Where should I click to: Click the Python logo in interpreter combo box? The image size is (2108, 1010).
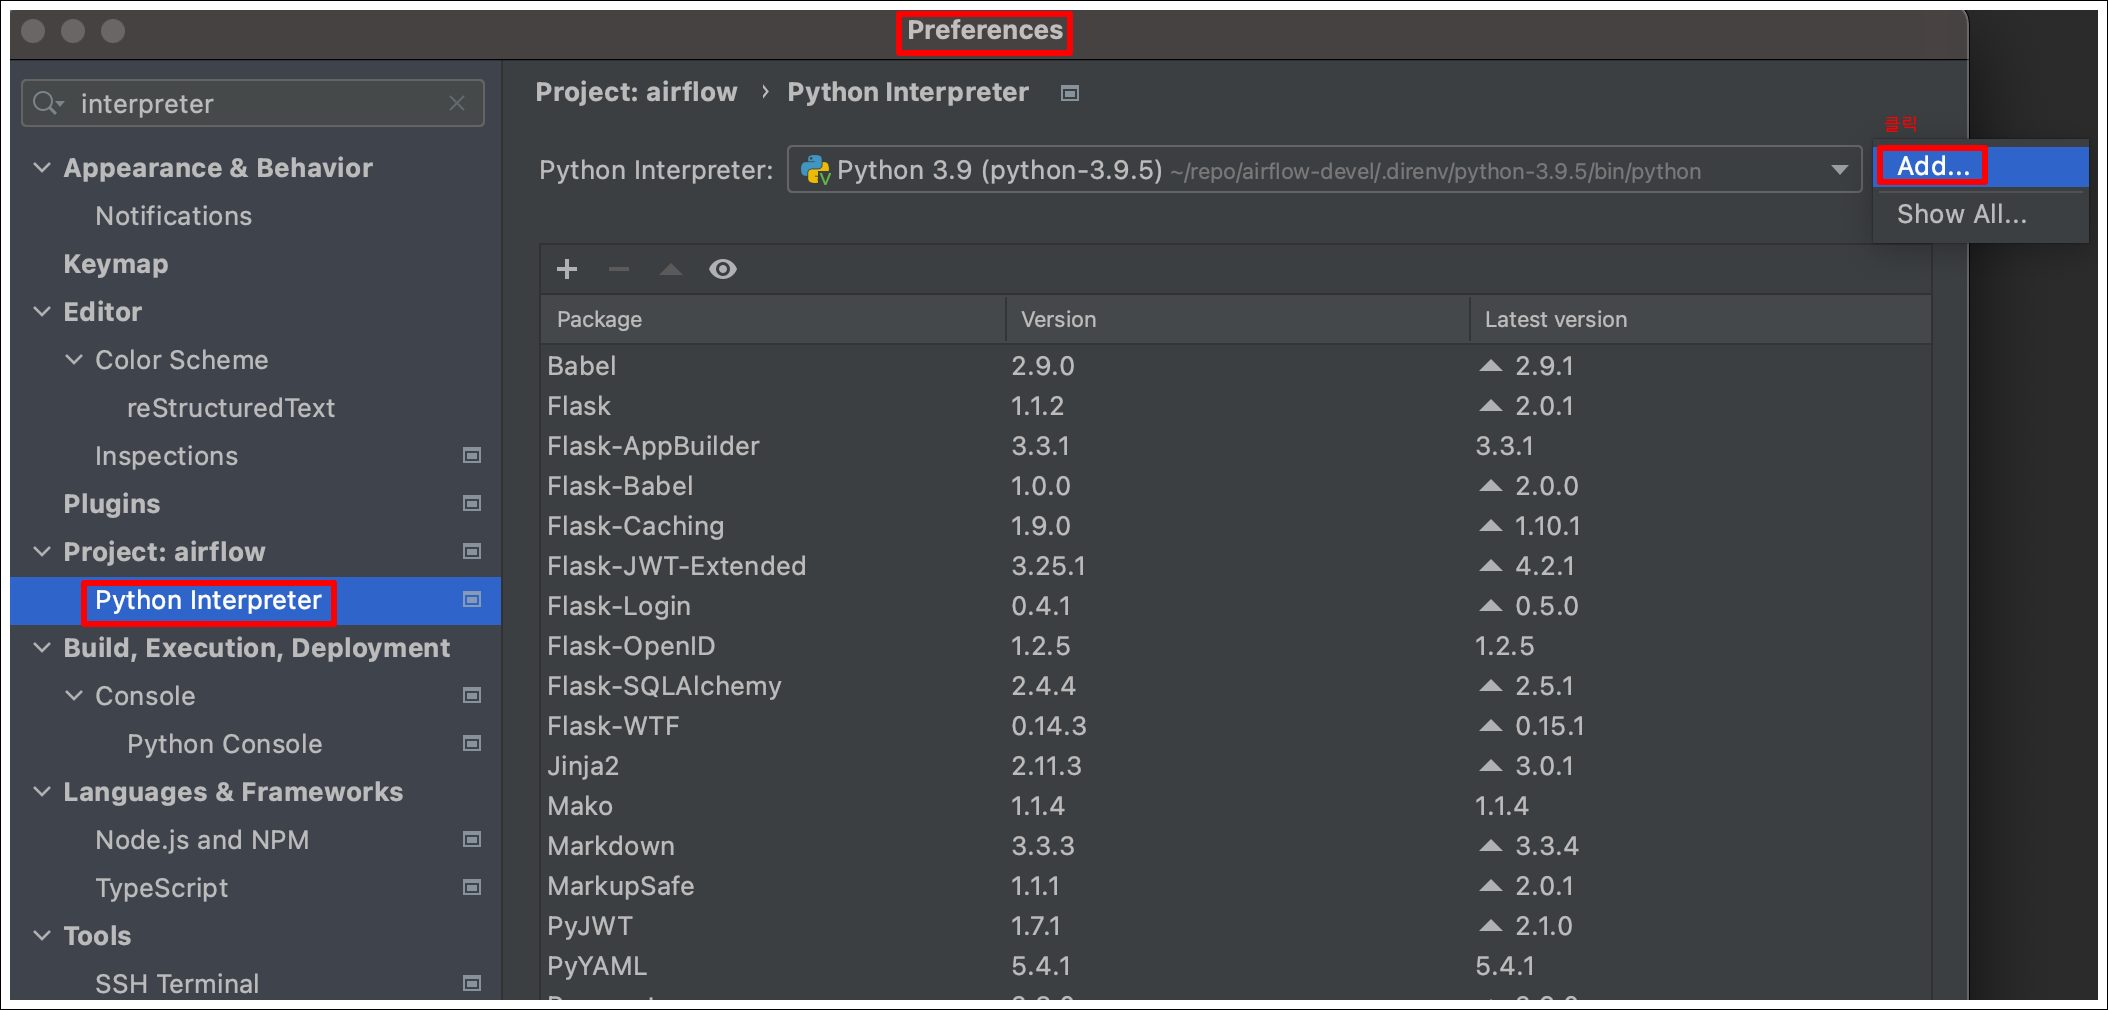816,170
